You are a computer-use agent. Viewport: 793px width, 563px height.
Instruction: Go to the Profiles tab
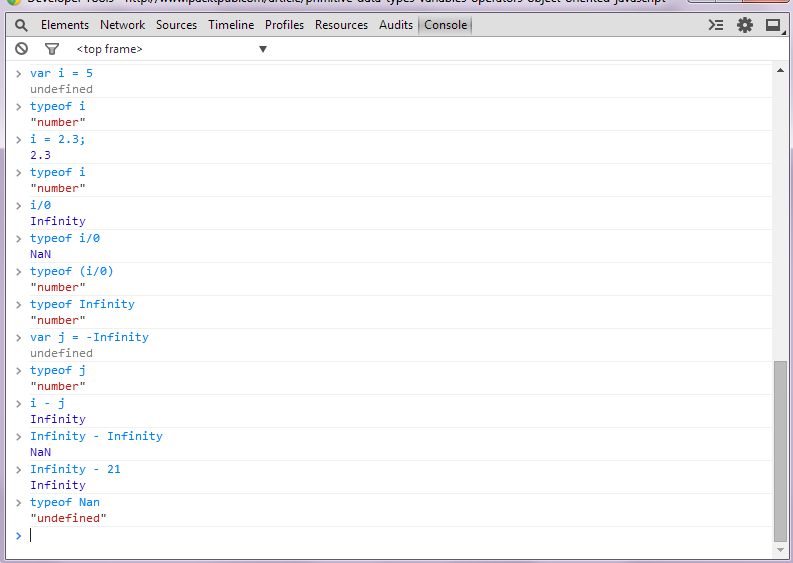[284, 25]
